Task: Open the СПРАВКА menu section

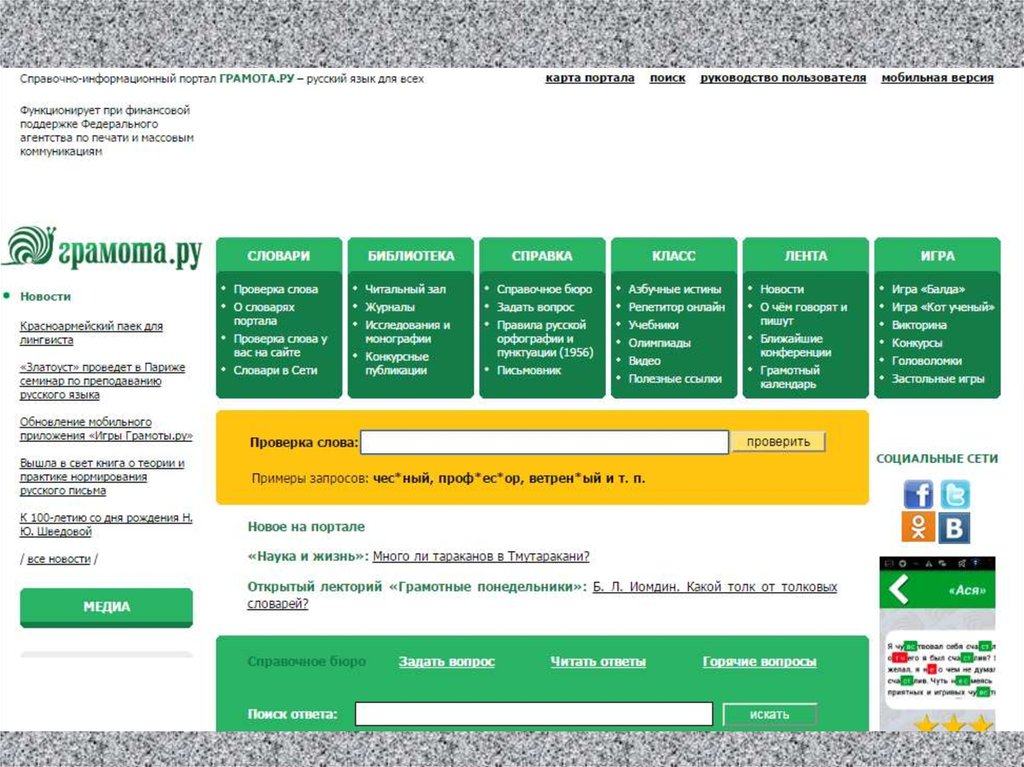Action: tap(542, 256)
